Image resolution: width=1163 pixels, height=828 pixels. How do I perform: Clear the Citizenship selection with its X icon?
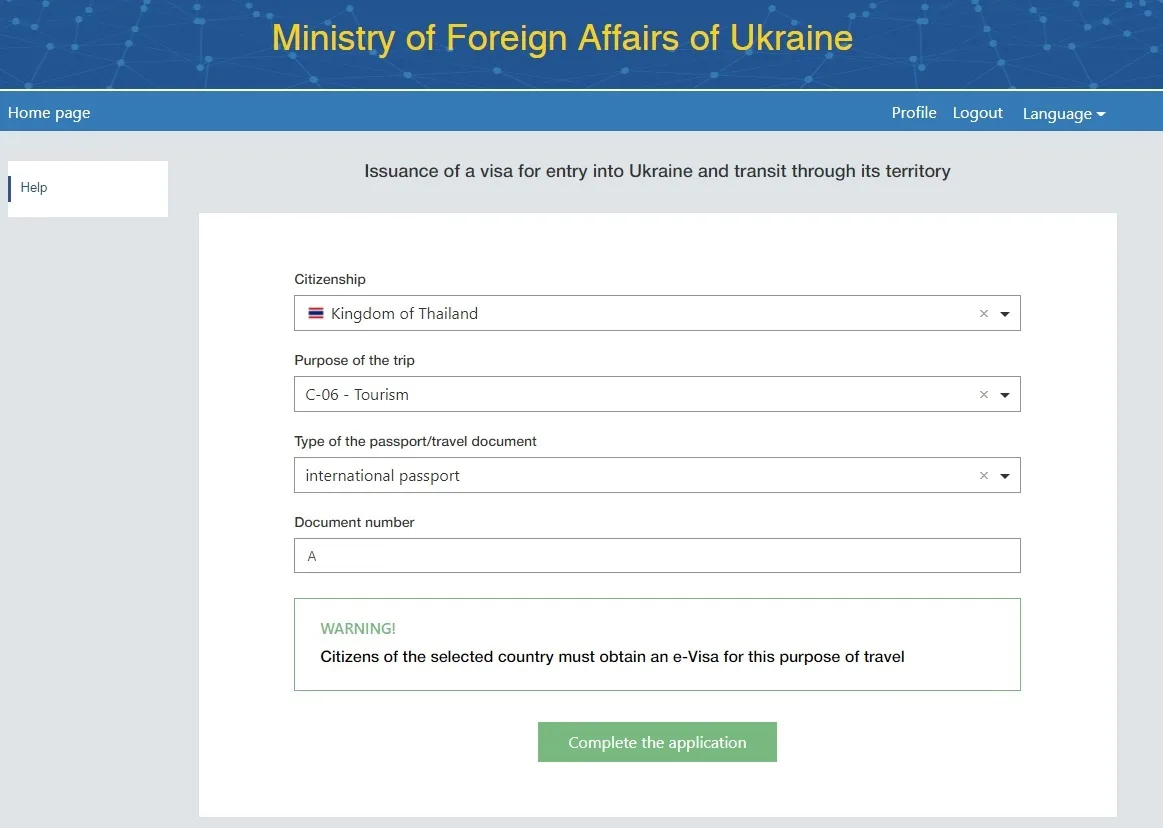click(984, 313)
